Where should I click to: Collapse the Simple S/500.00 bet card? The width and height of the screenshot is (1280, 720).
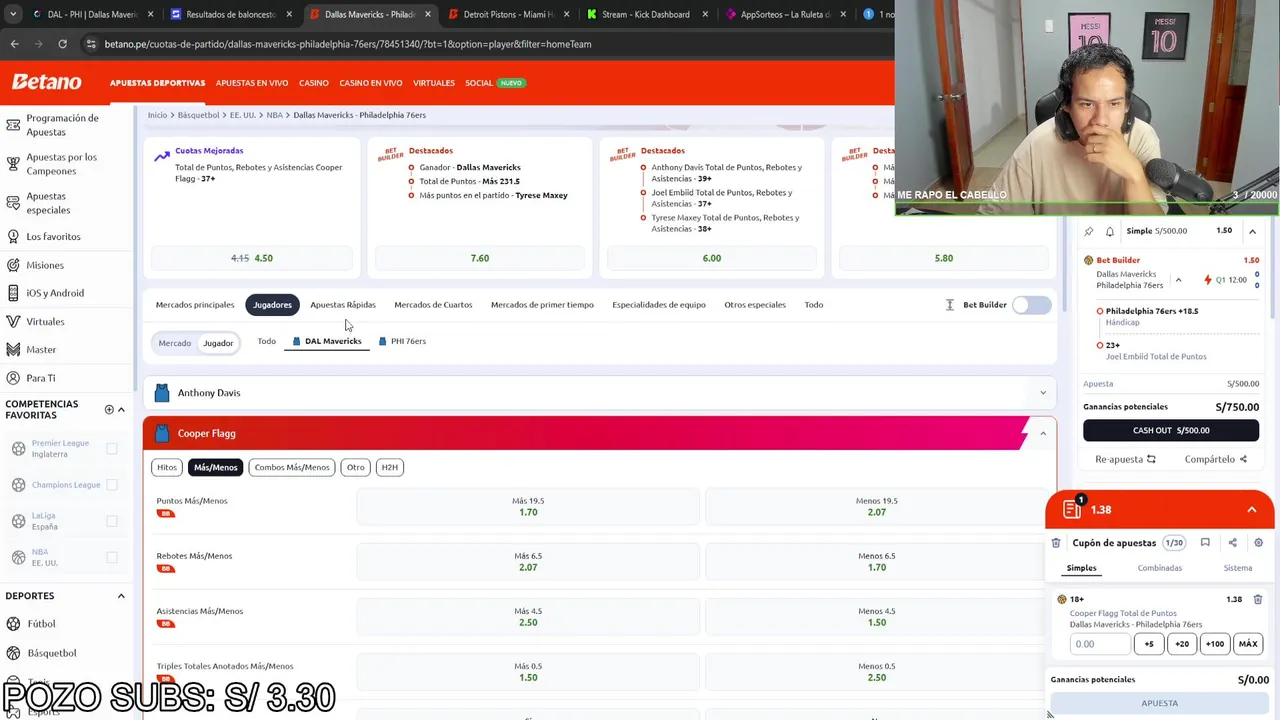click(1252, 231)
